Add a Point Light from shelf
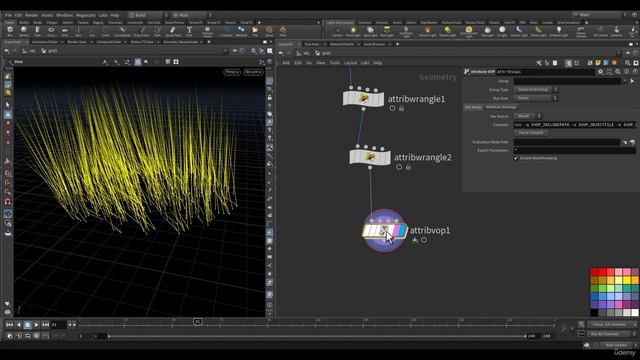The image size is (640, 360). [353, 31]
